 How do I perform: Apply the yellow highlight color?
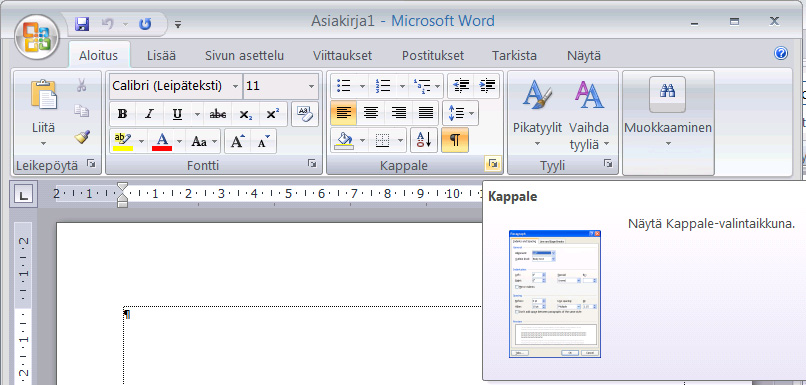click(123, 141)
